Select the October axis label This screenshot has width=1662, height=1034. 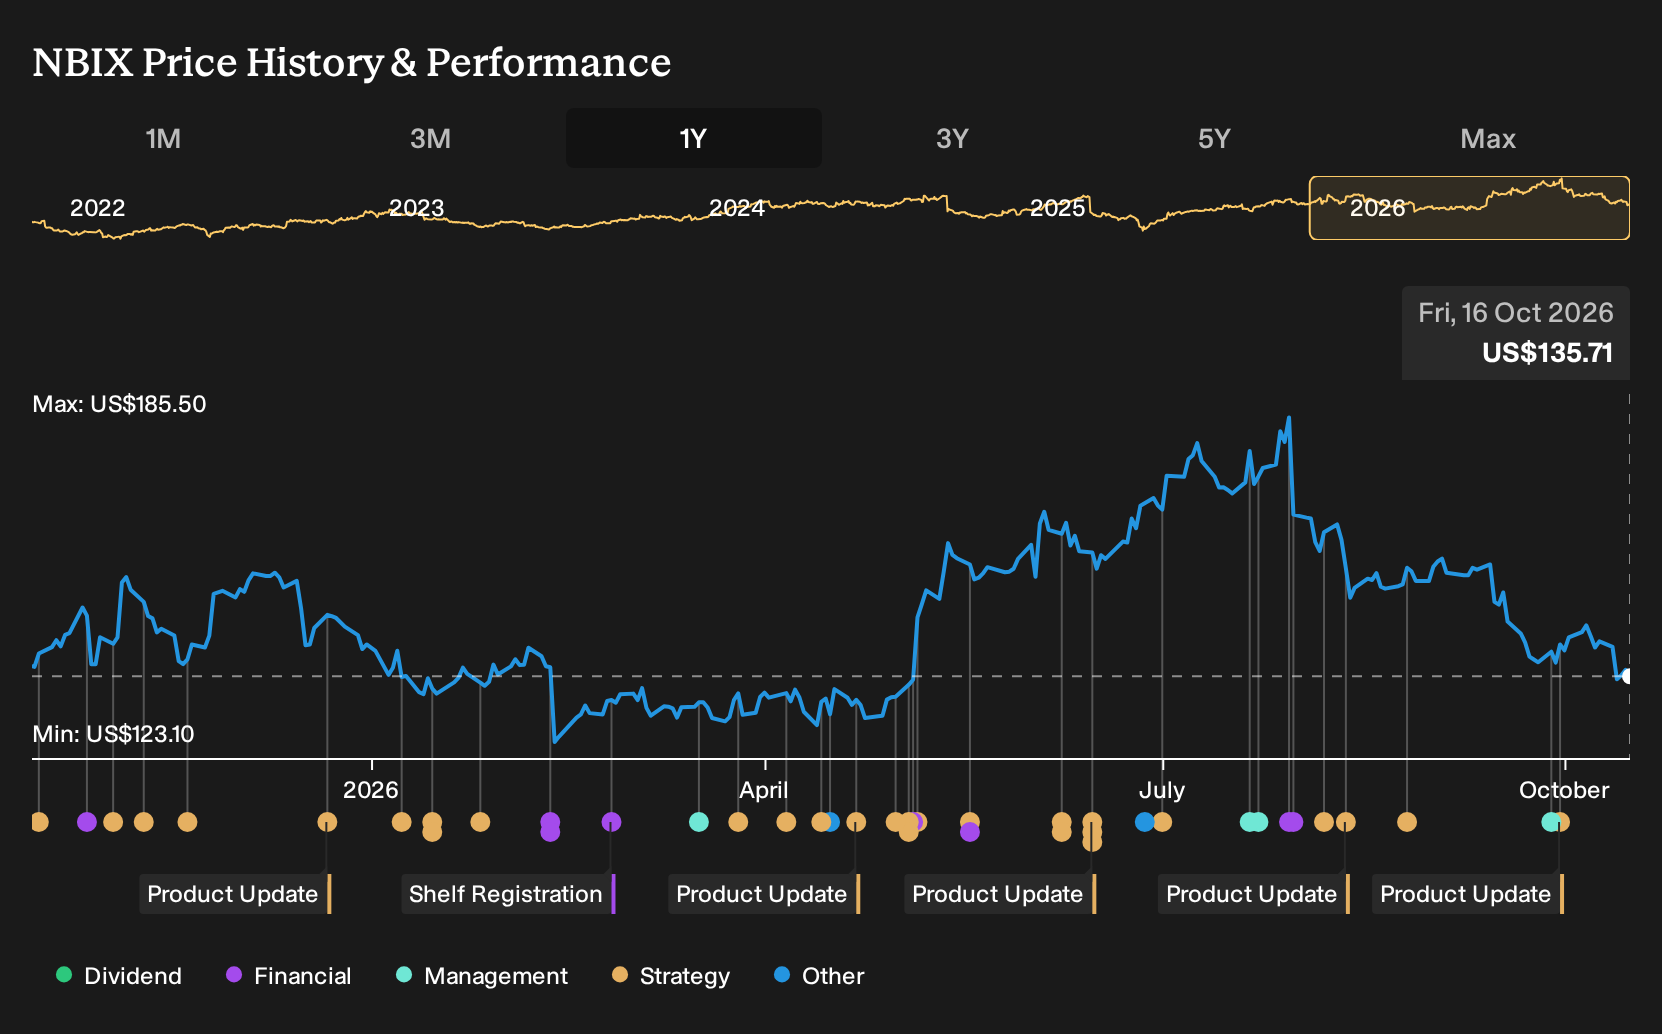1564,790
